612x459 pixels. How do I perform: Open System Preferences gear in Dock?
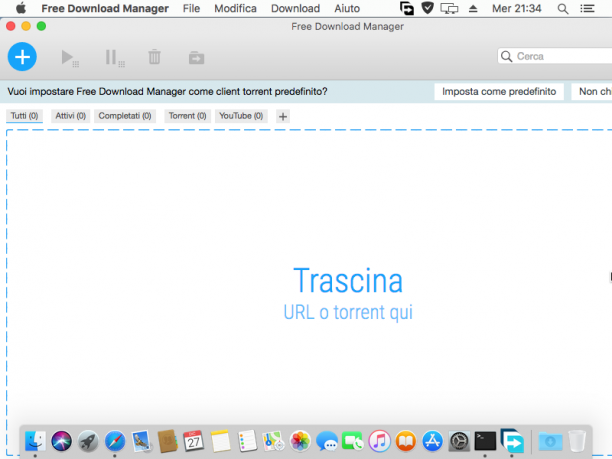(x=459, y=441)
